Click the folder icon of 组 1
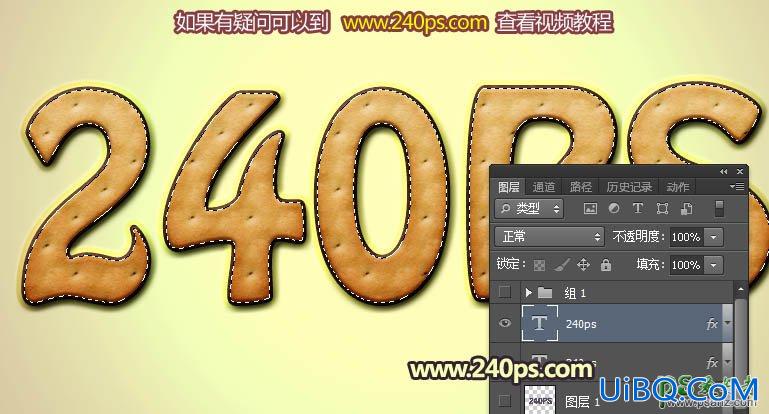 click(545, 293)
